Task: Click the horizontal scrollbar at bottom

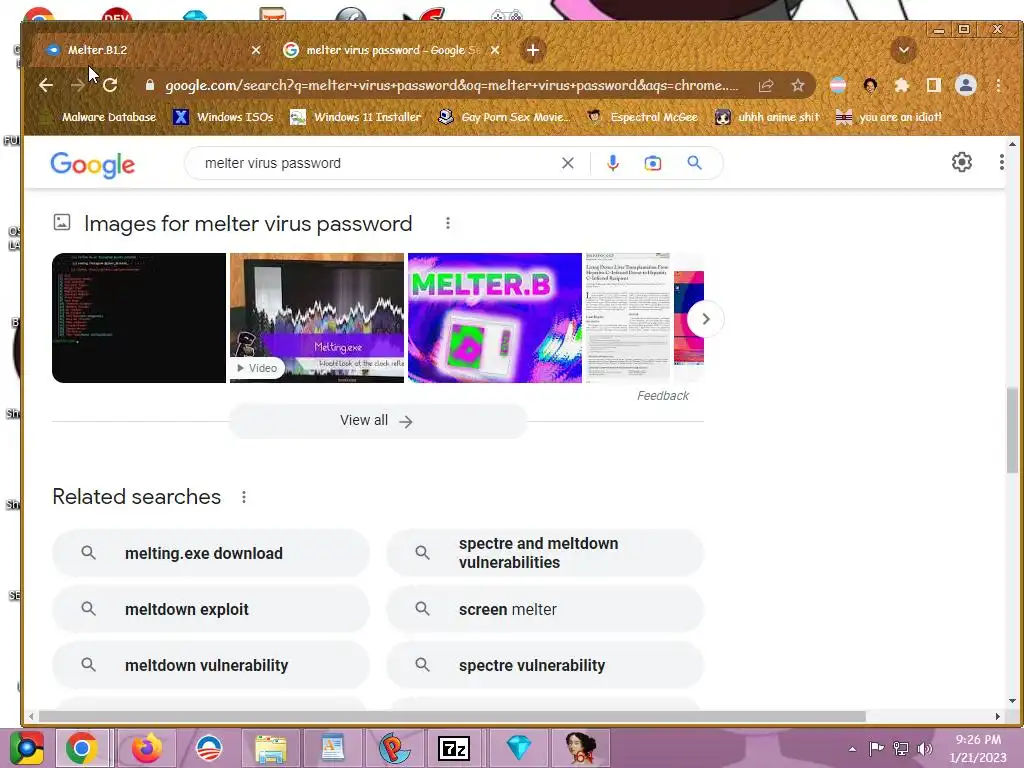Action: [x=452, y=716]
